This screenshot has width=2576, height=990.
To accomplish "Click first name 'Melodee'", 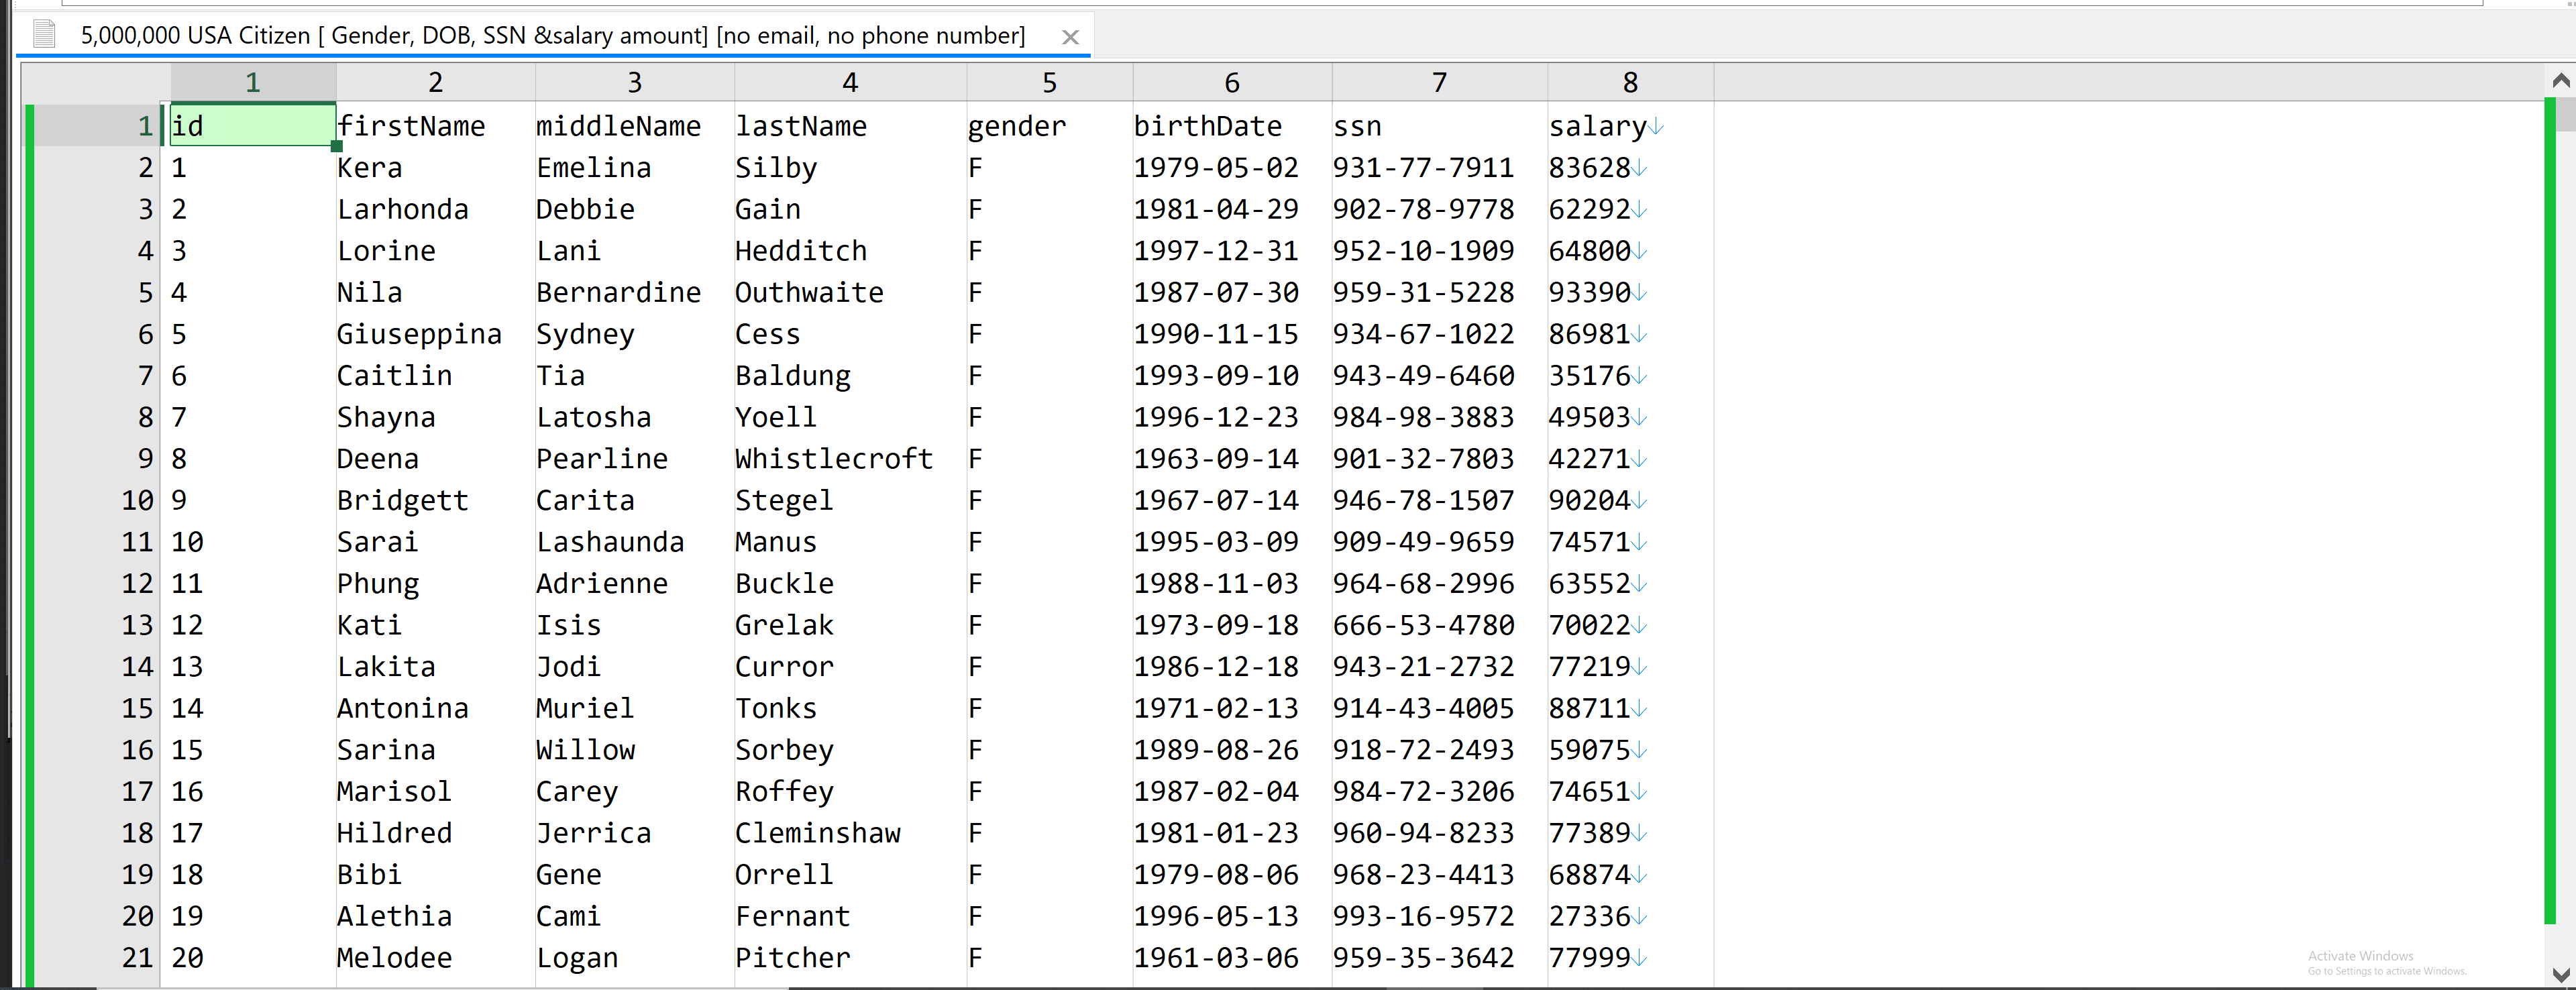I will pos(394,958).
